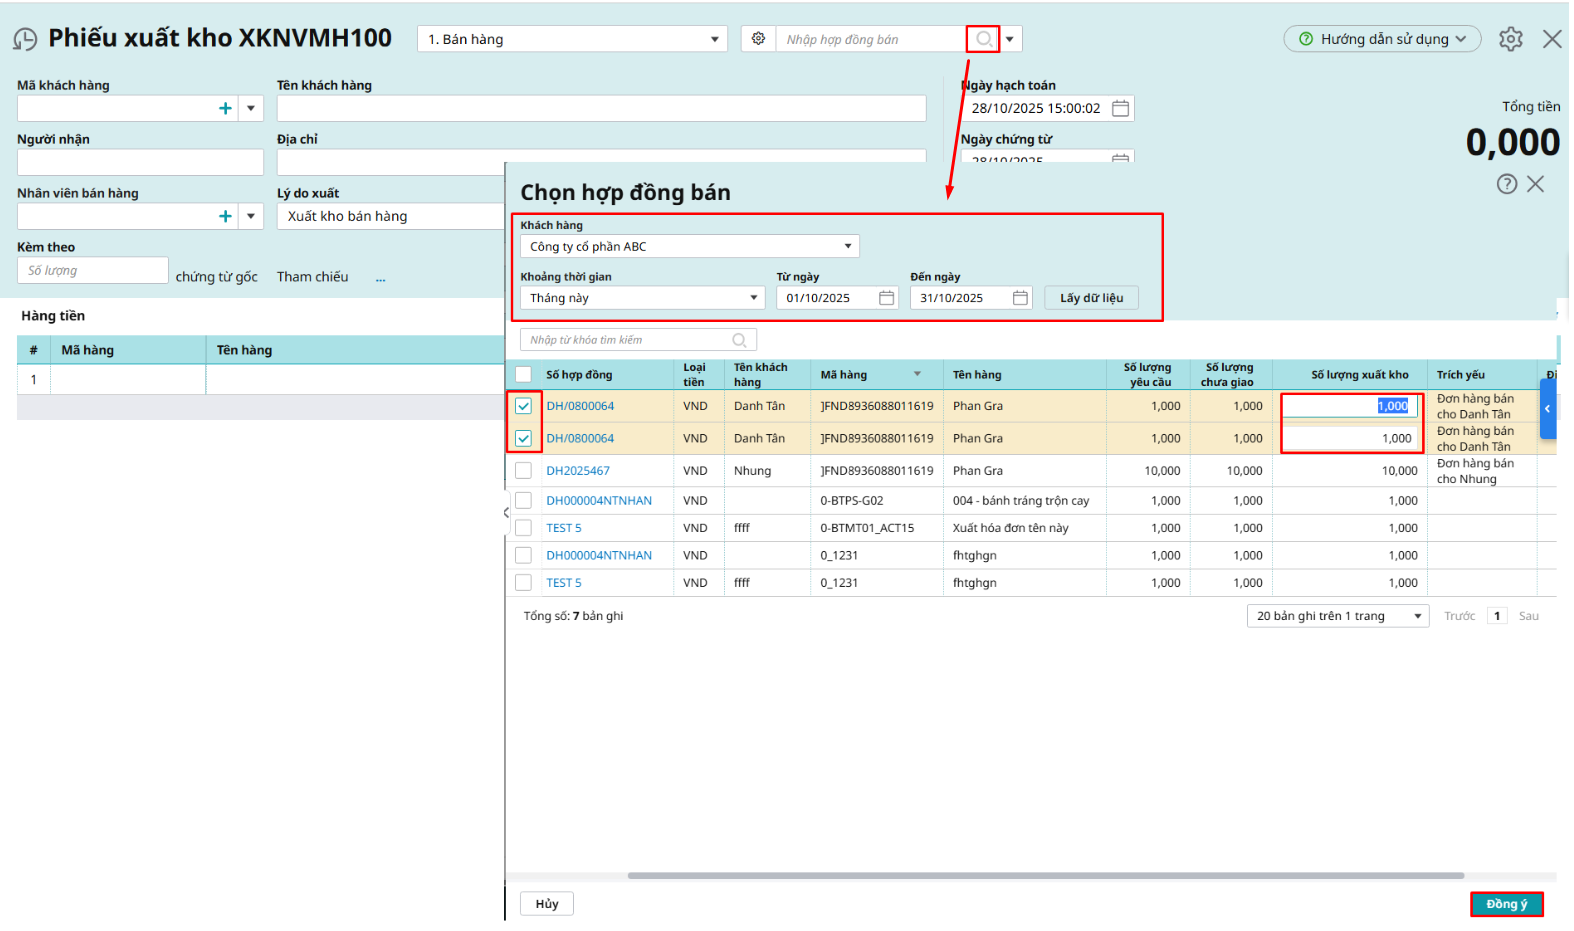Click the history clock icon beside the title
Viewport: 1574px width, 931px height.
(x=25, y=40)
